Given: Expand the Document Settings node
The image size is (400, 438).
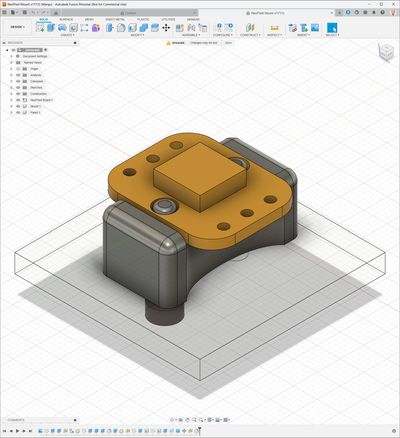Looking at the screenshot, I should click(x=11, y=56).
